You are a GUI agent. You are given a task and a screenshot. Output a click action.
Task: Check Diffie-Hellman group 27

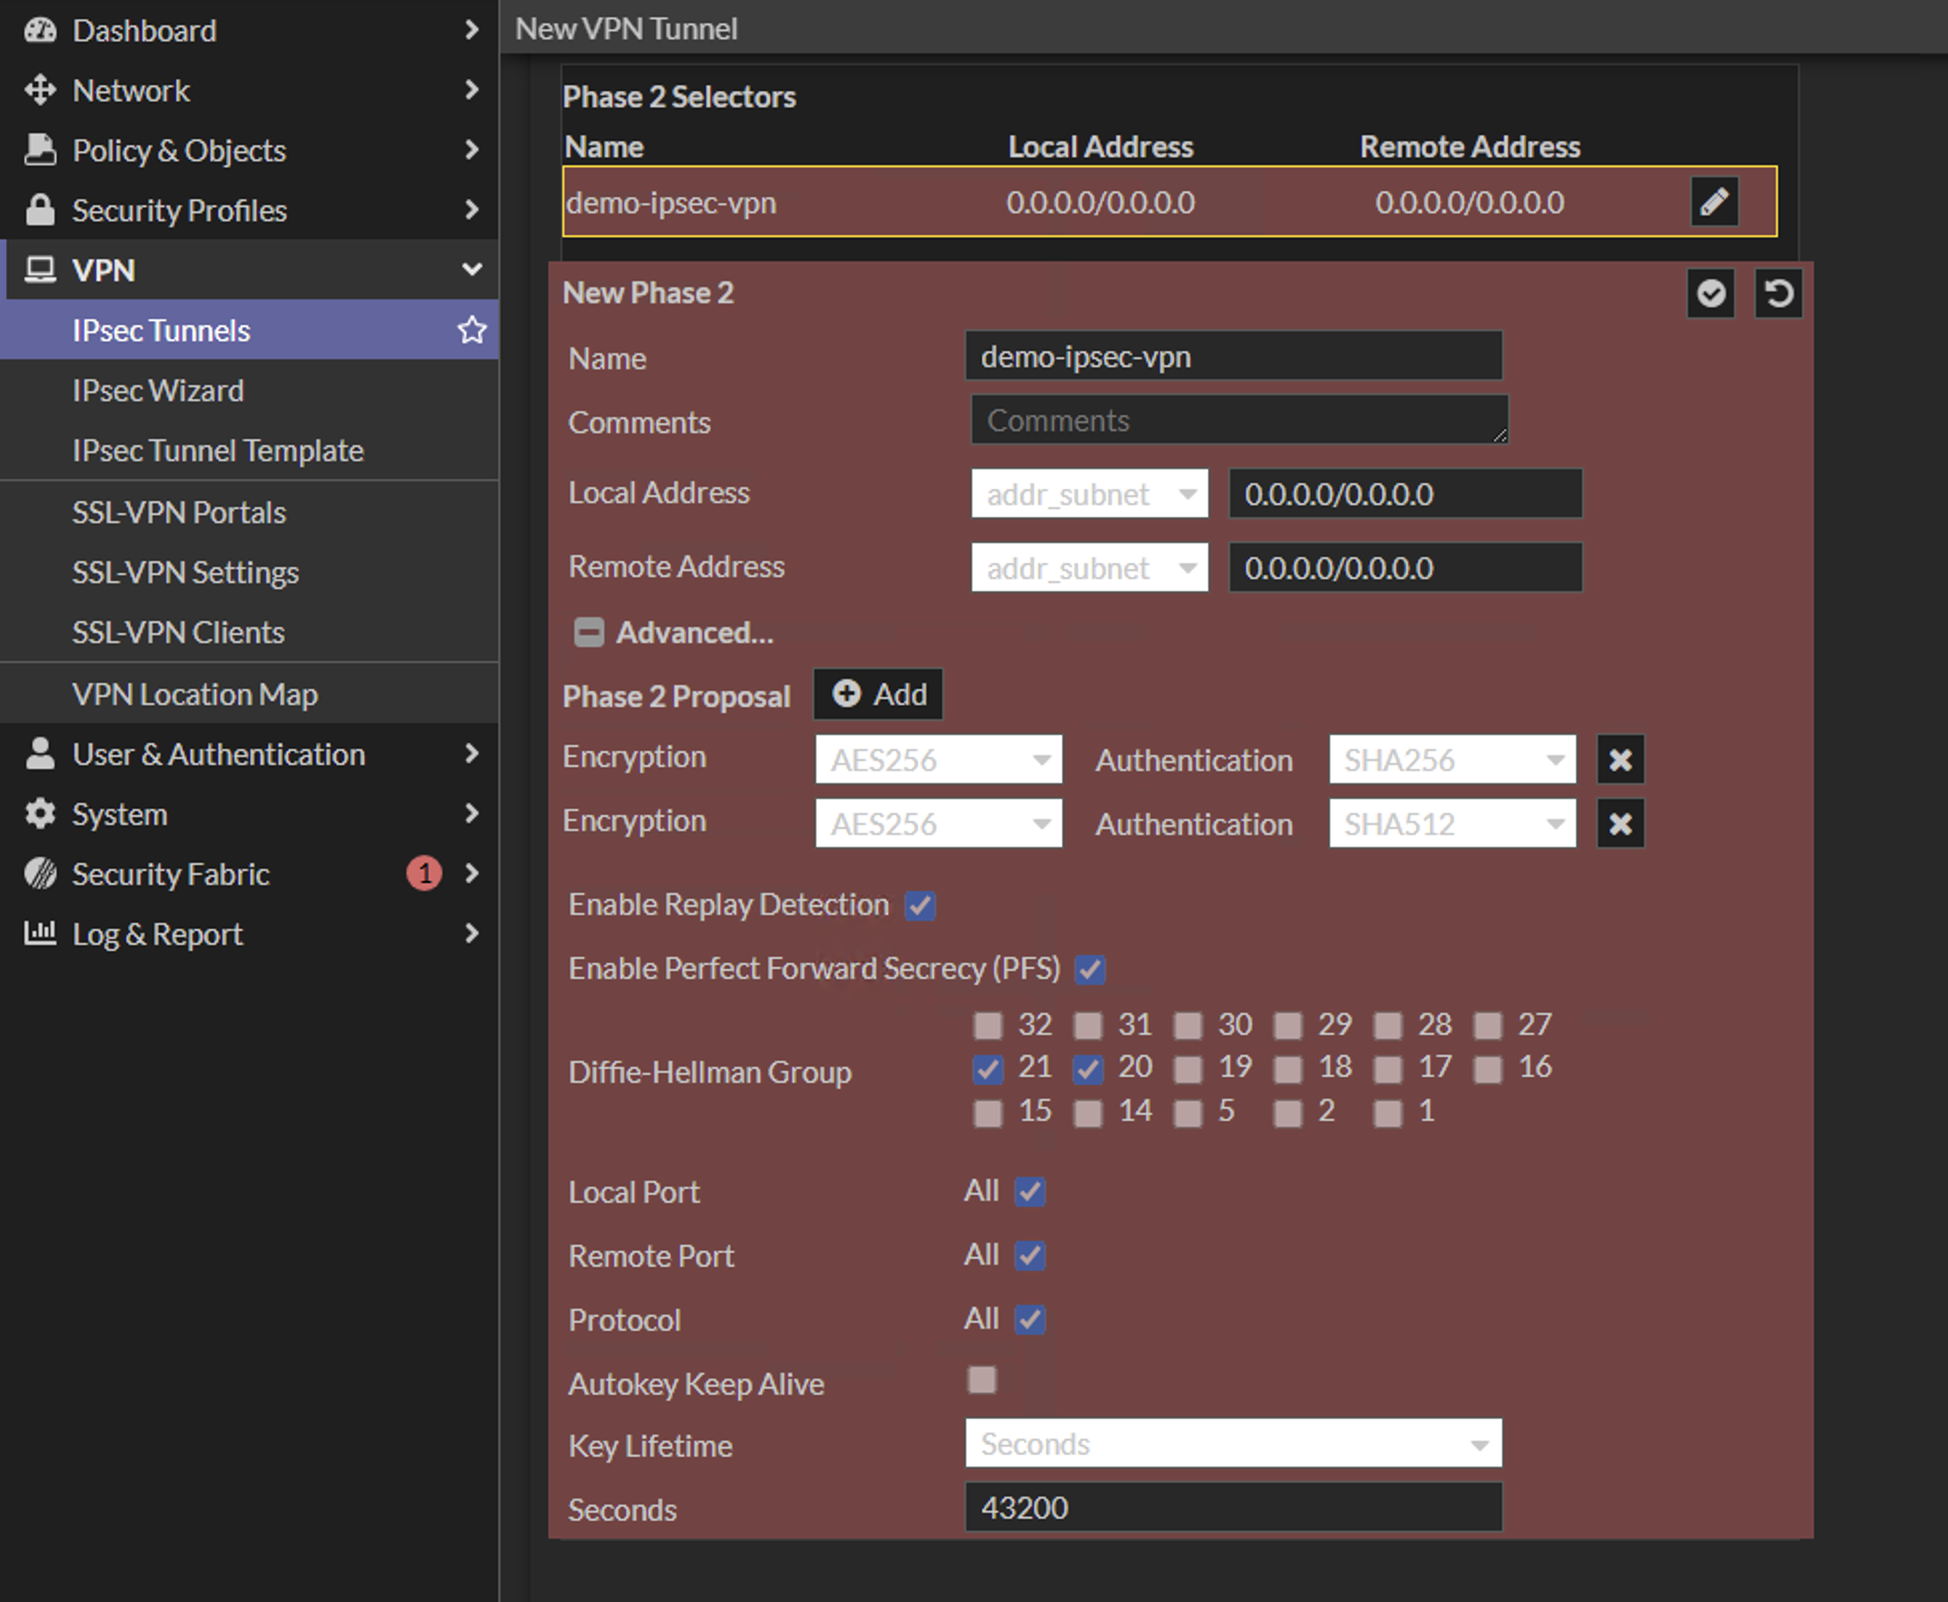coord(1488,1026)
